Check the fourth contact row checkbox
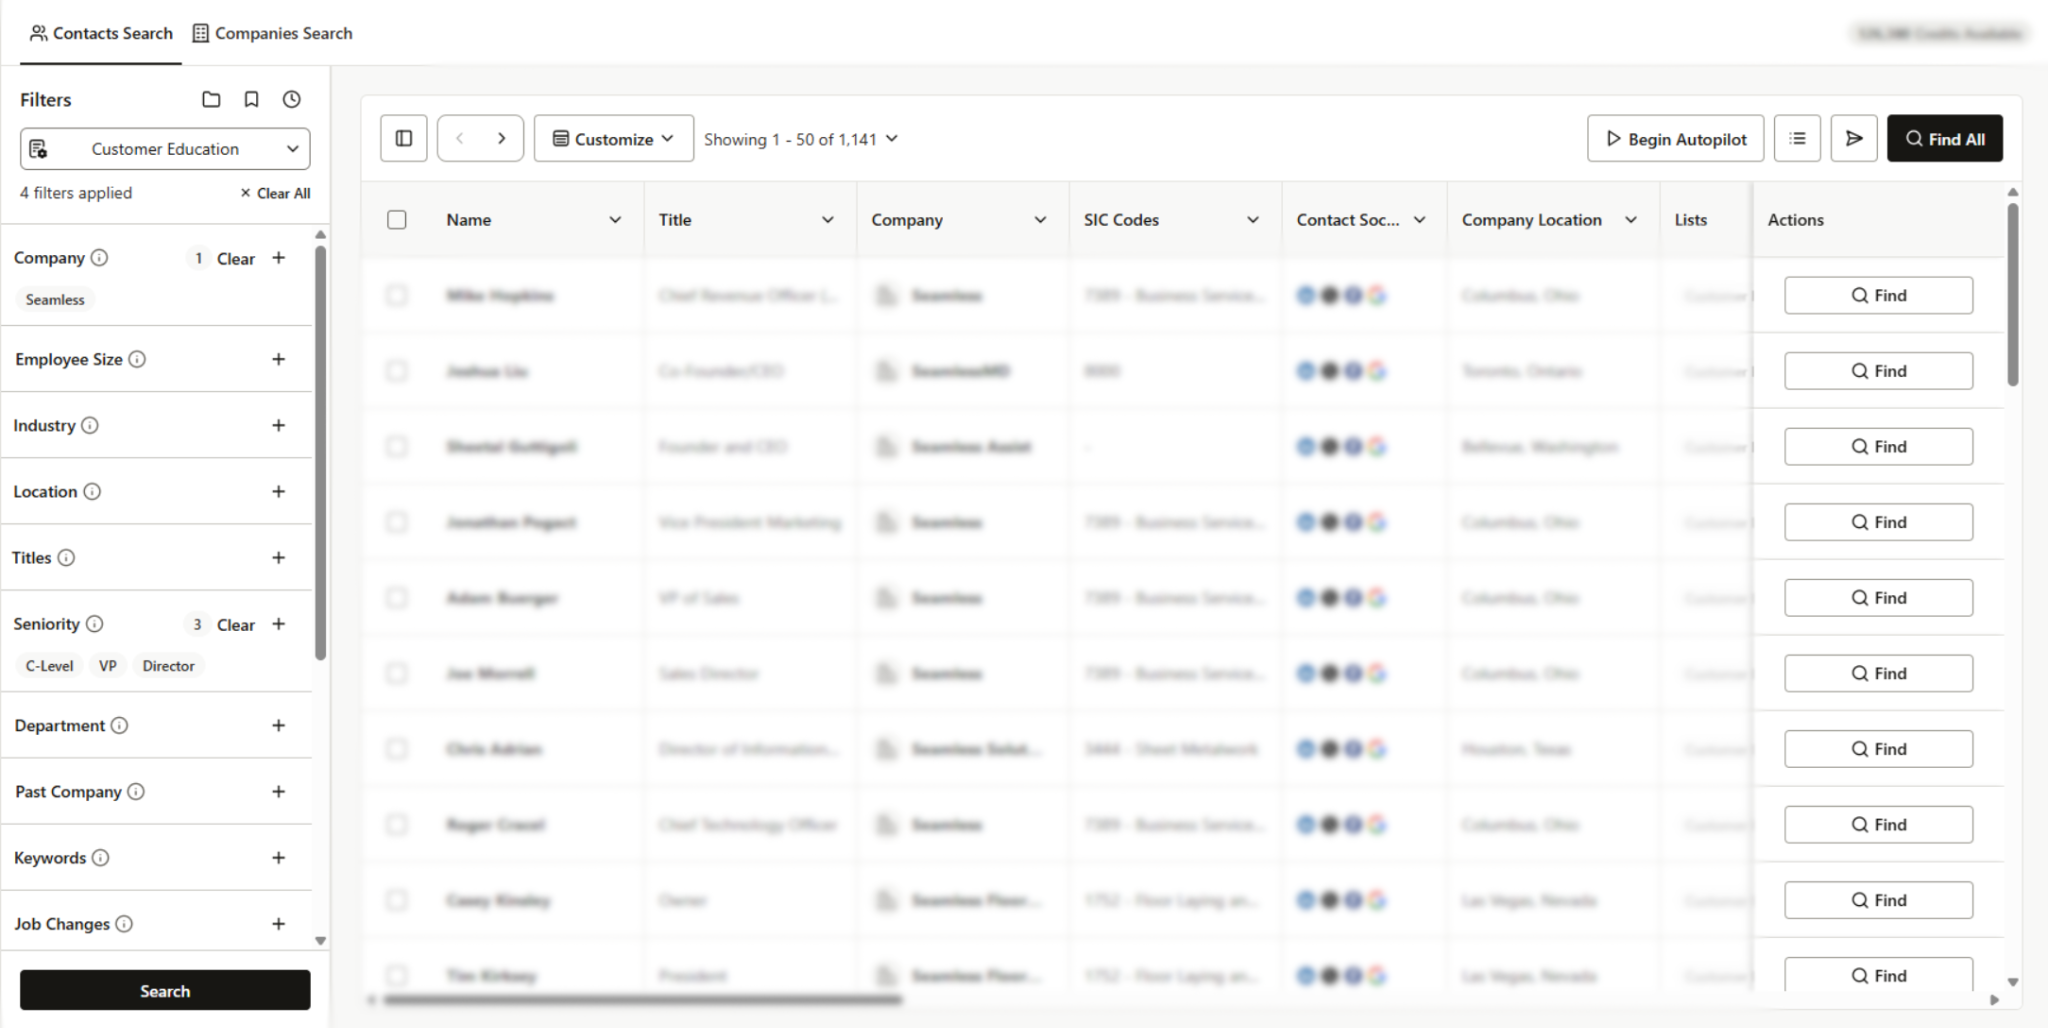2048x1028 pixels. (397, 522)
